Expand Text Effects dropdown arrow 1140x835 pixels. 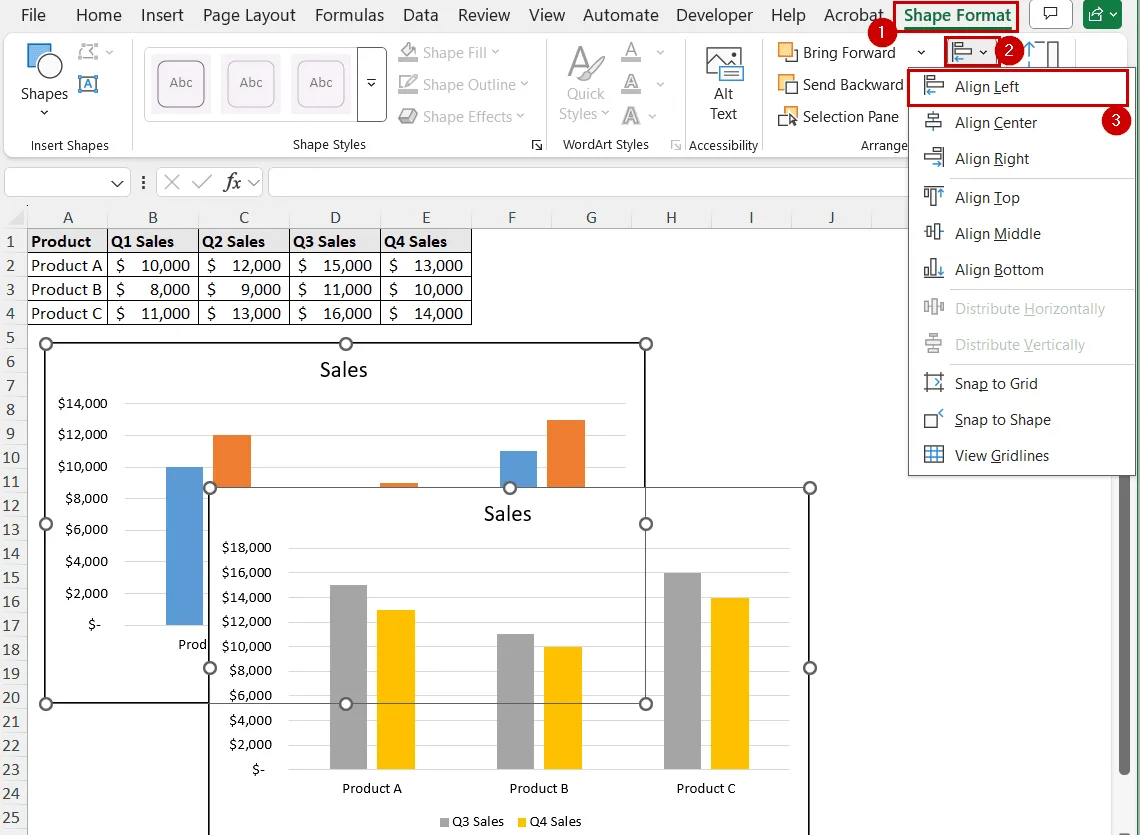coord(652,116)
